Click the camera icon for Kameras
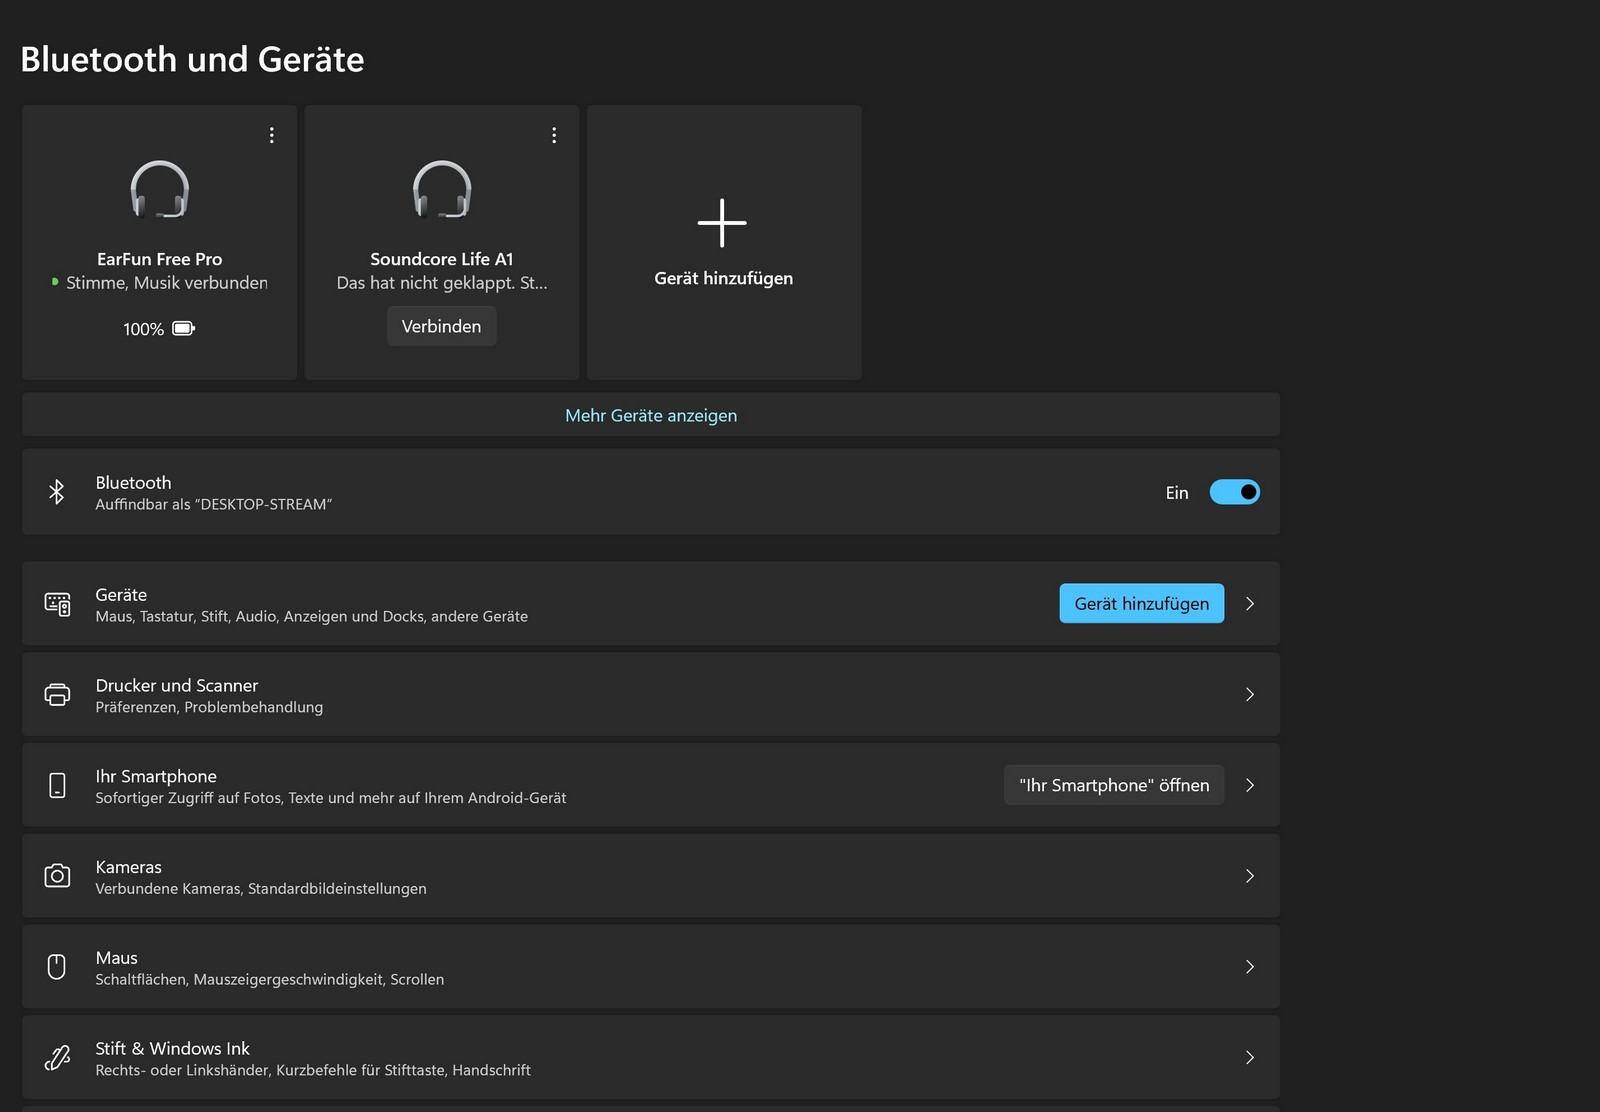This screenshot has width=1600, height=1112. click(57, 876)
